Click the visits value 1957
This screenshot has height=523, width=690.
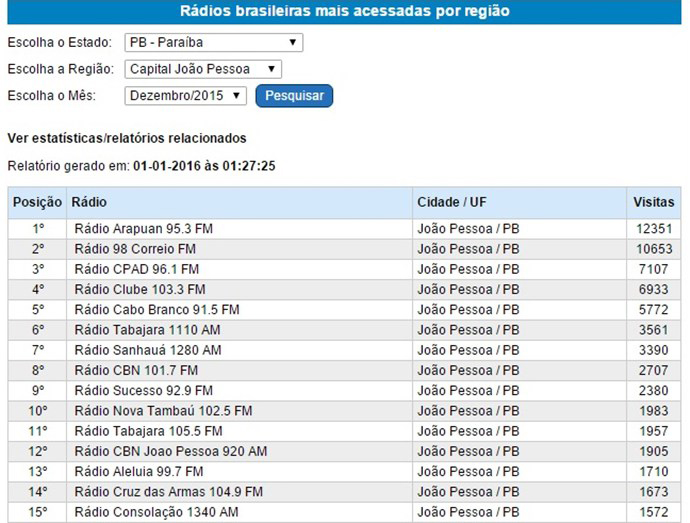[x=653, y=431]
